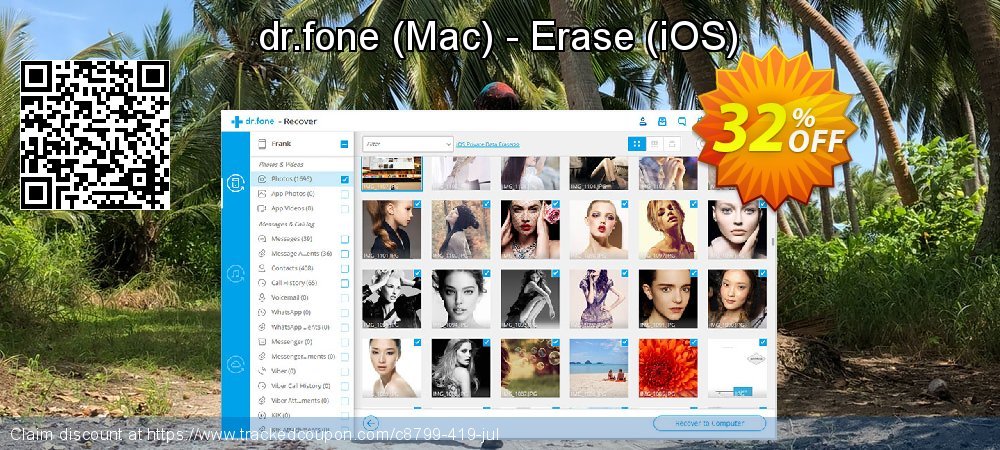Screen dimensions: 1000x450
Task: Toggle the select-all checkbox next to Frank
Action: point(344,144)
